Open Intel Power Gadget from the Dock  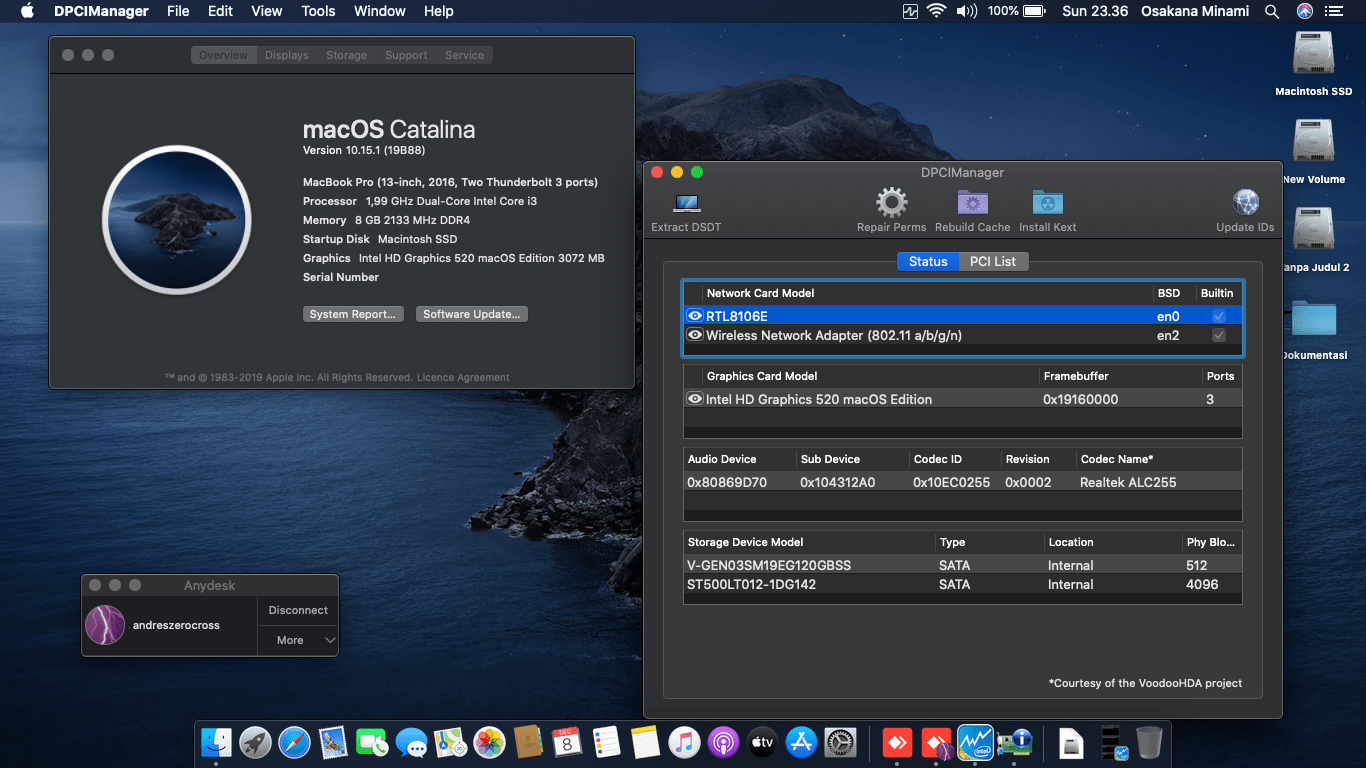[x=975, y=742]
